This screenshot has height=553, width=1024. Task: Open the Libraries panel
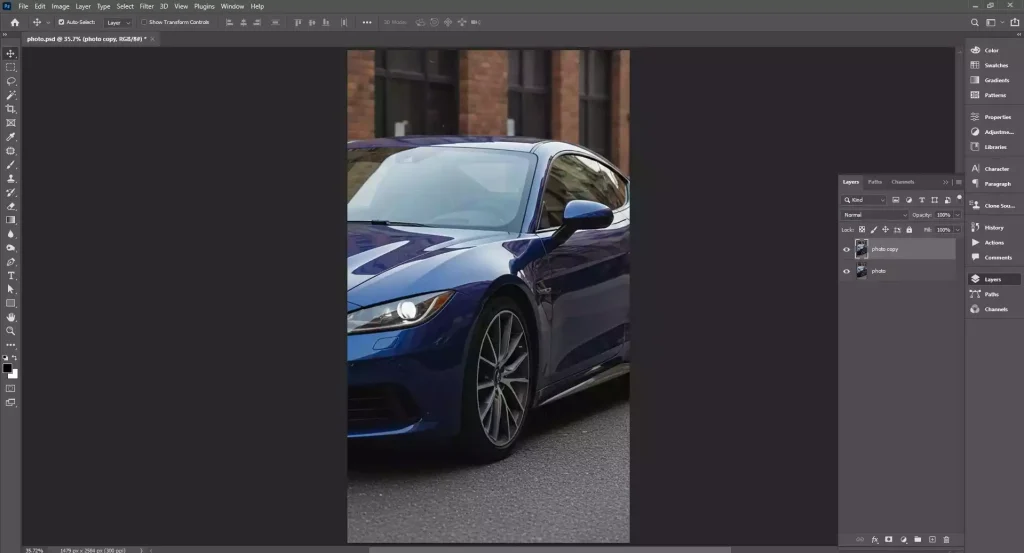tap(995, 147)
